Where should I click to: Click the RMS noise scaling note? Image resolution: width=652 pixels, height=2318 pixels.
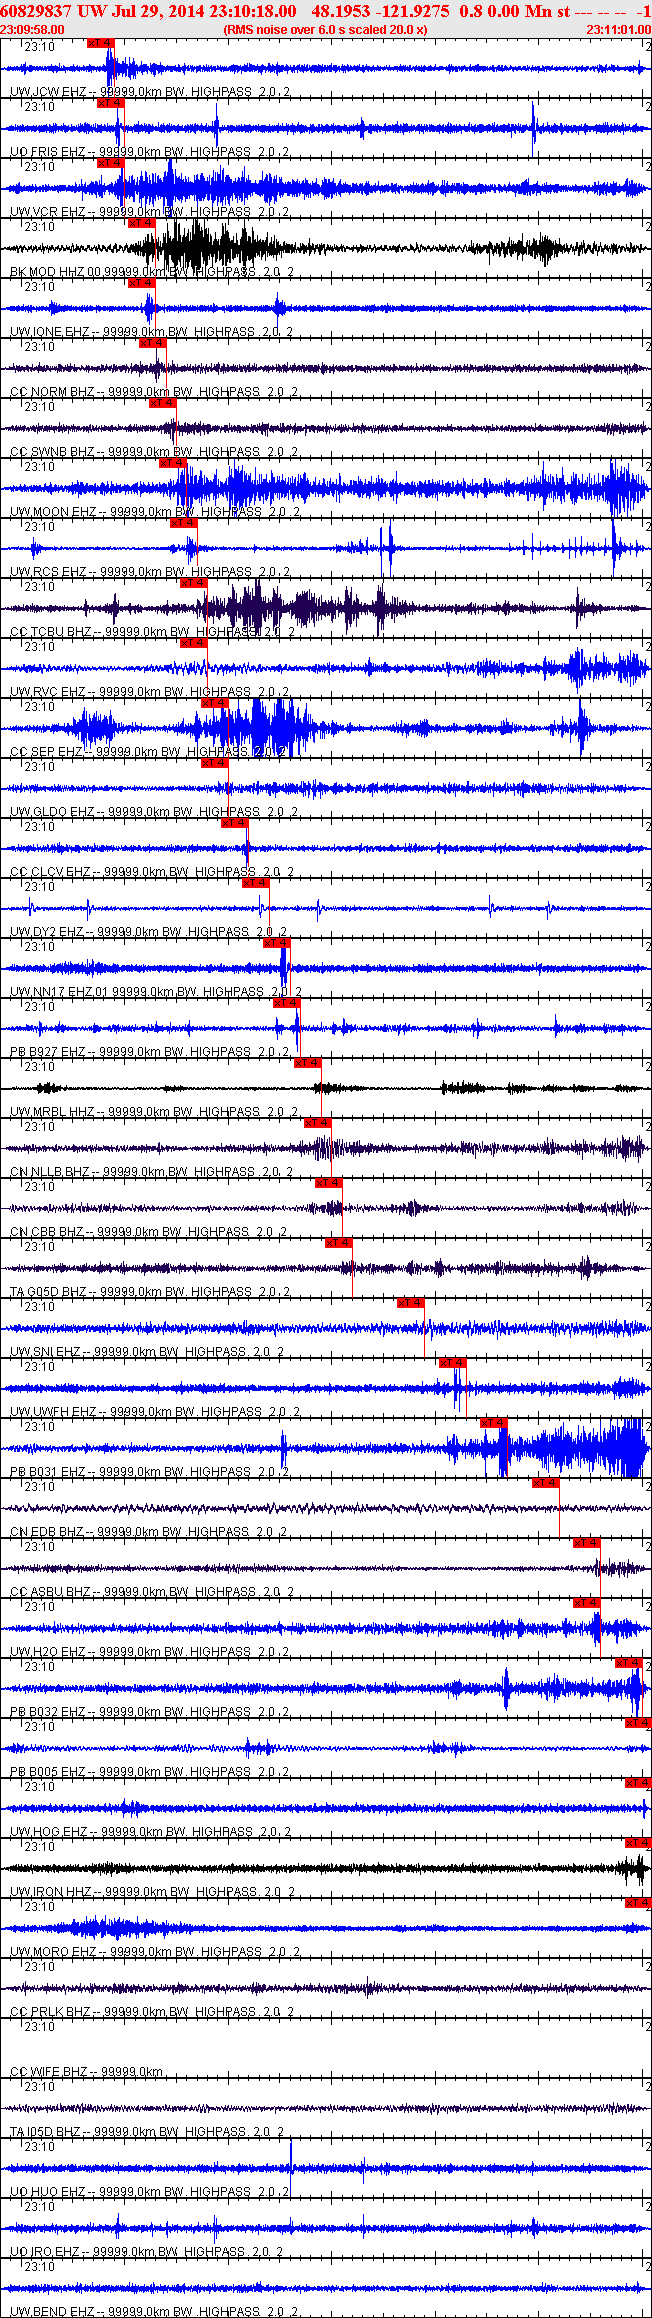tap(325, 29)
